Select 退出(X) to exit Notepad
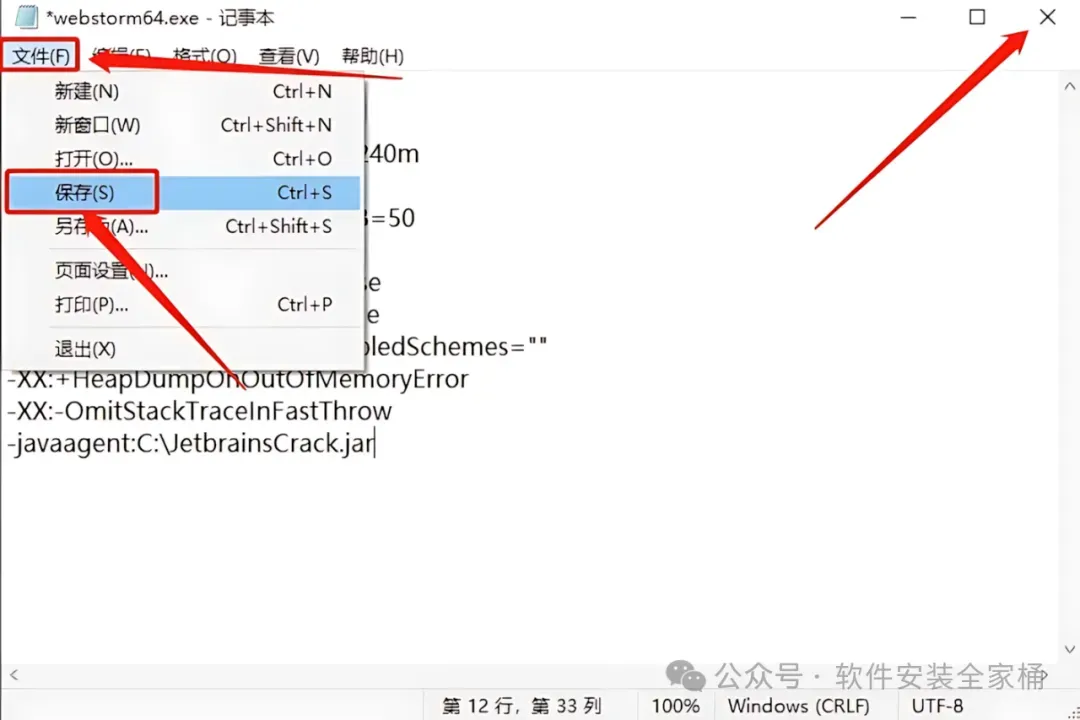 (183, 349)
